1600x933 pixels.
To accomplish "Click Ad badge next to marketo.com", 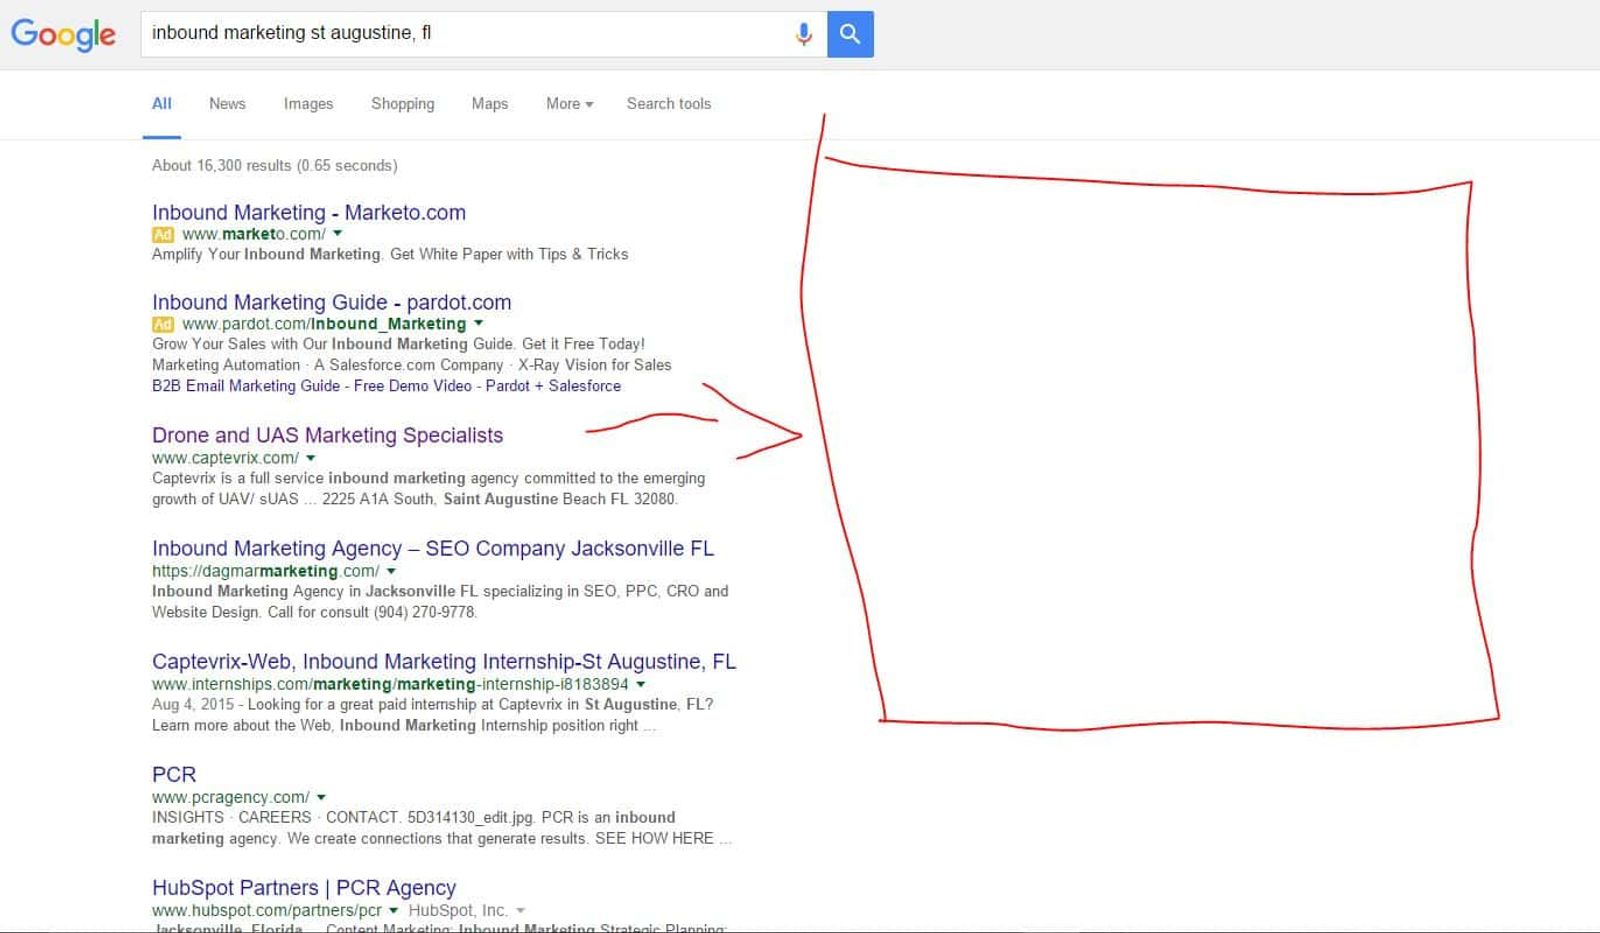I will (x=163, y=234).
